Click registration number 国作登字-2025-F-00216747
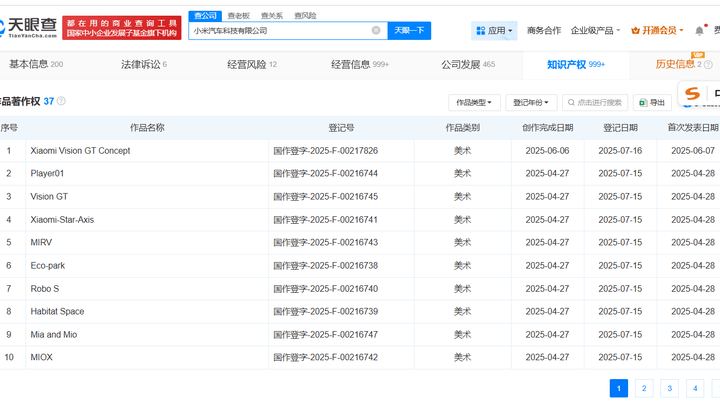 (326, 334)
